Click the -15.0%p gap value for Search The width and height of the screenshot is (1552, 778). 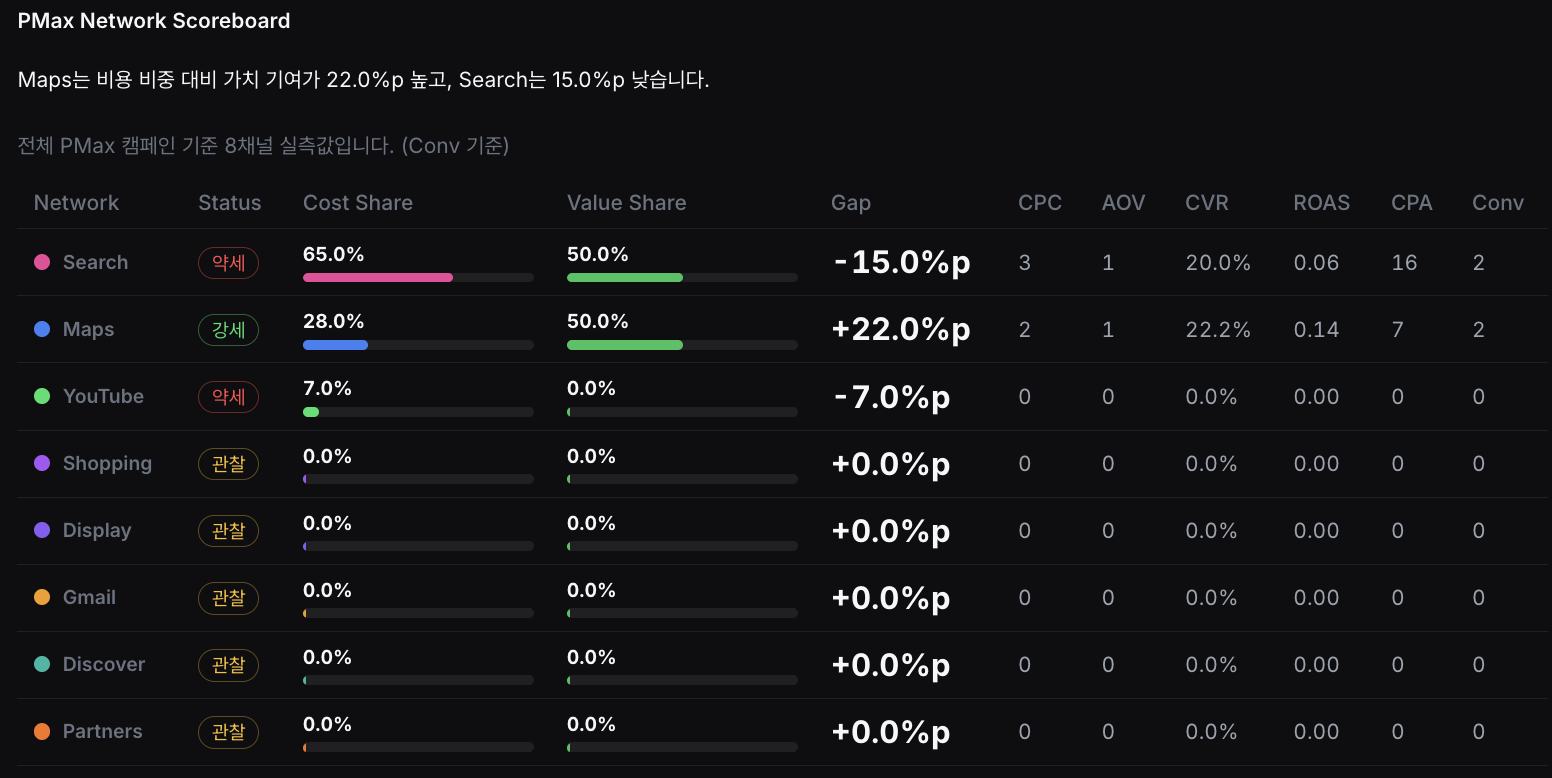point(902,263)
